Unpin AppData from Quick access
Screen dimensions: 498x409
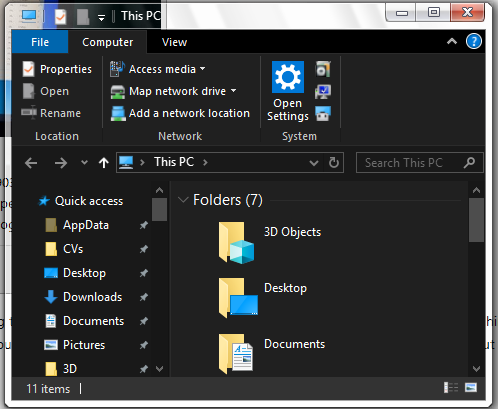[144, 225]
